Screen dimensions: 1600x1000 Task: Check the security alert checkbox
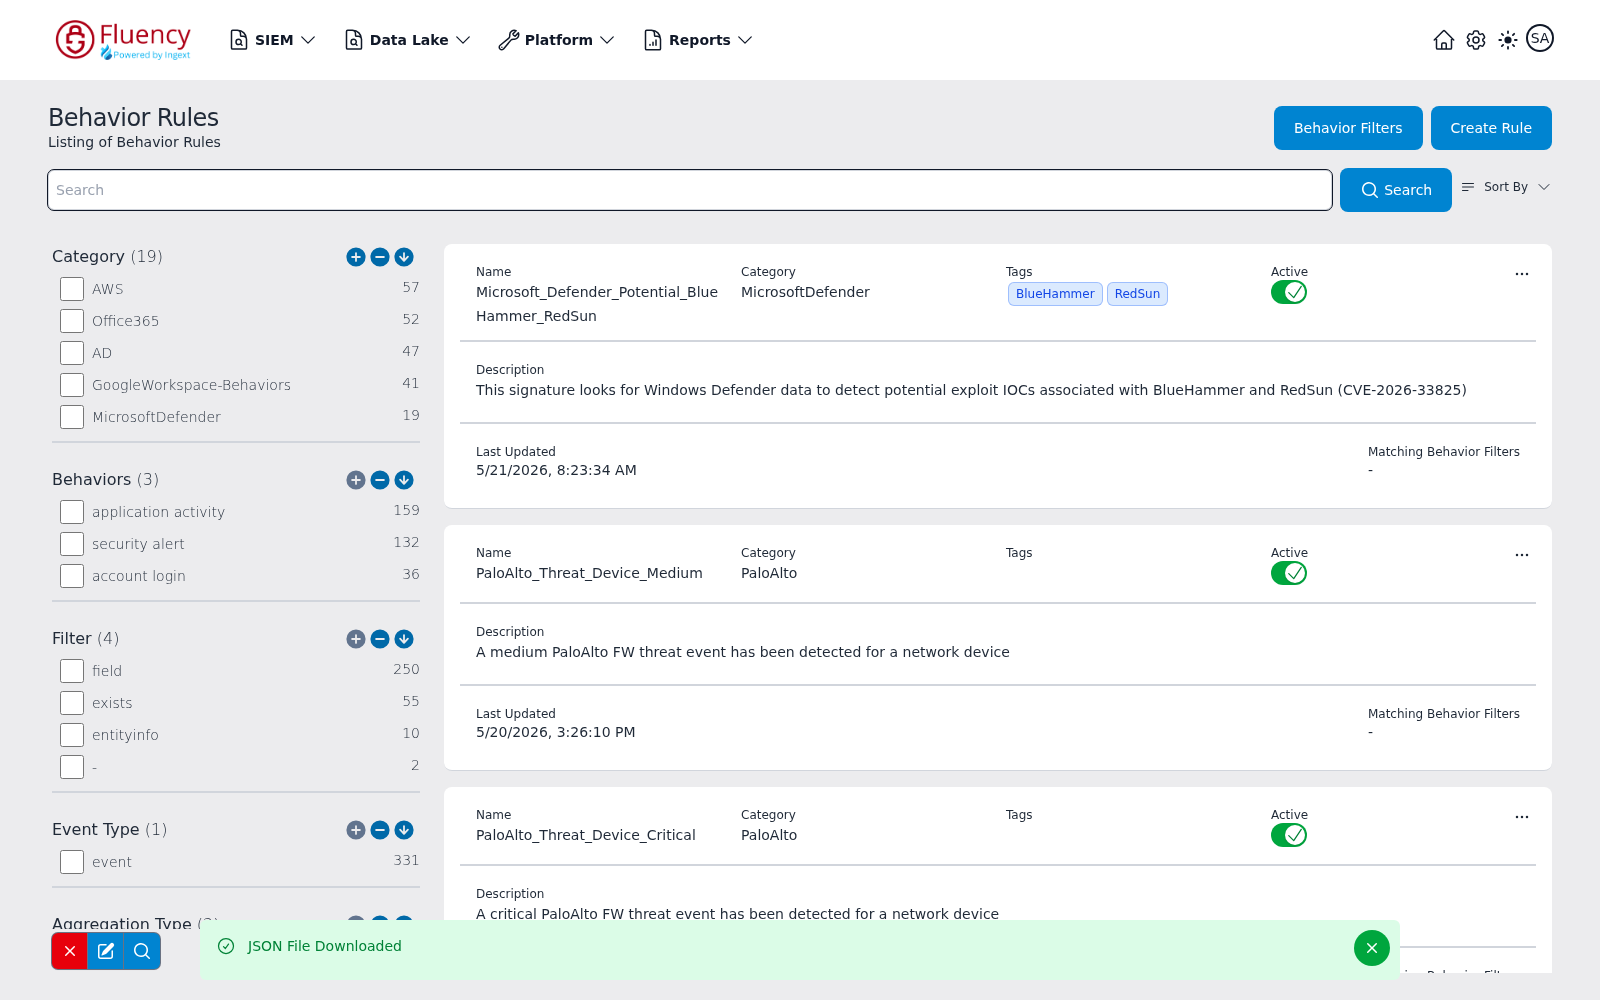pos(72,544)
